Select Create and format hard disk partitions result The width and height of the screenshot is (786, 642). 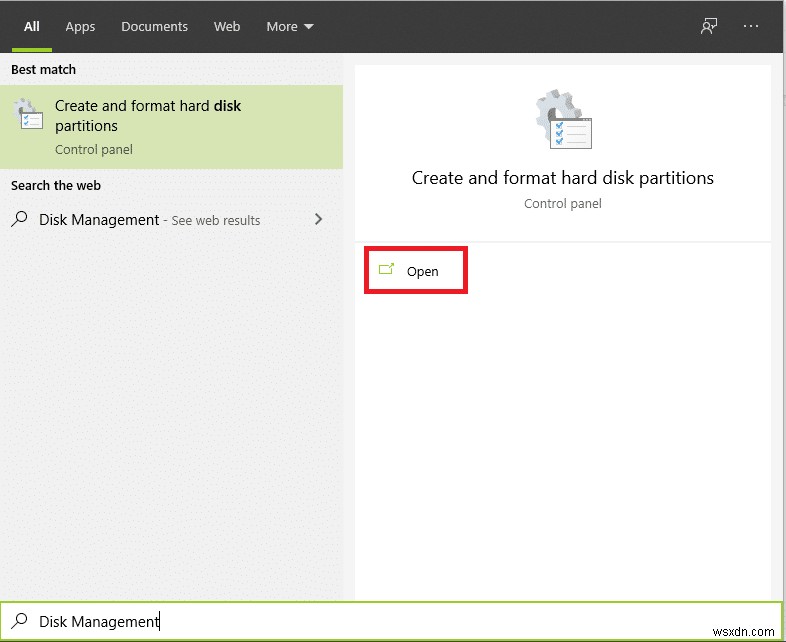click(x=171, y=127)
